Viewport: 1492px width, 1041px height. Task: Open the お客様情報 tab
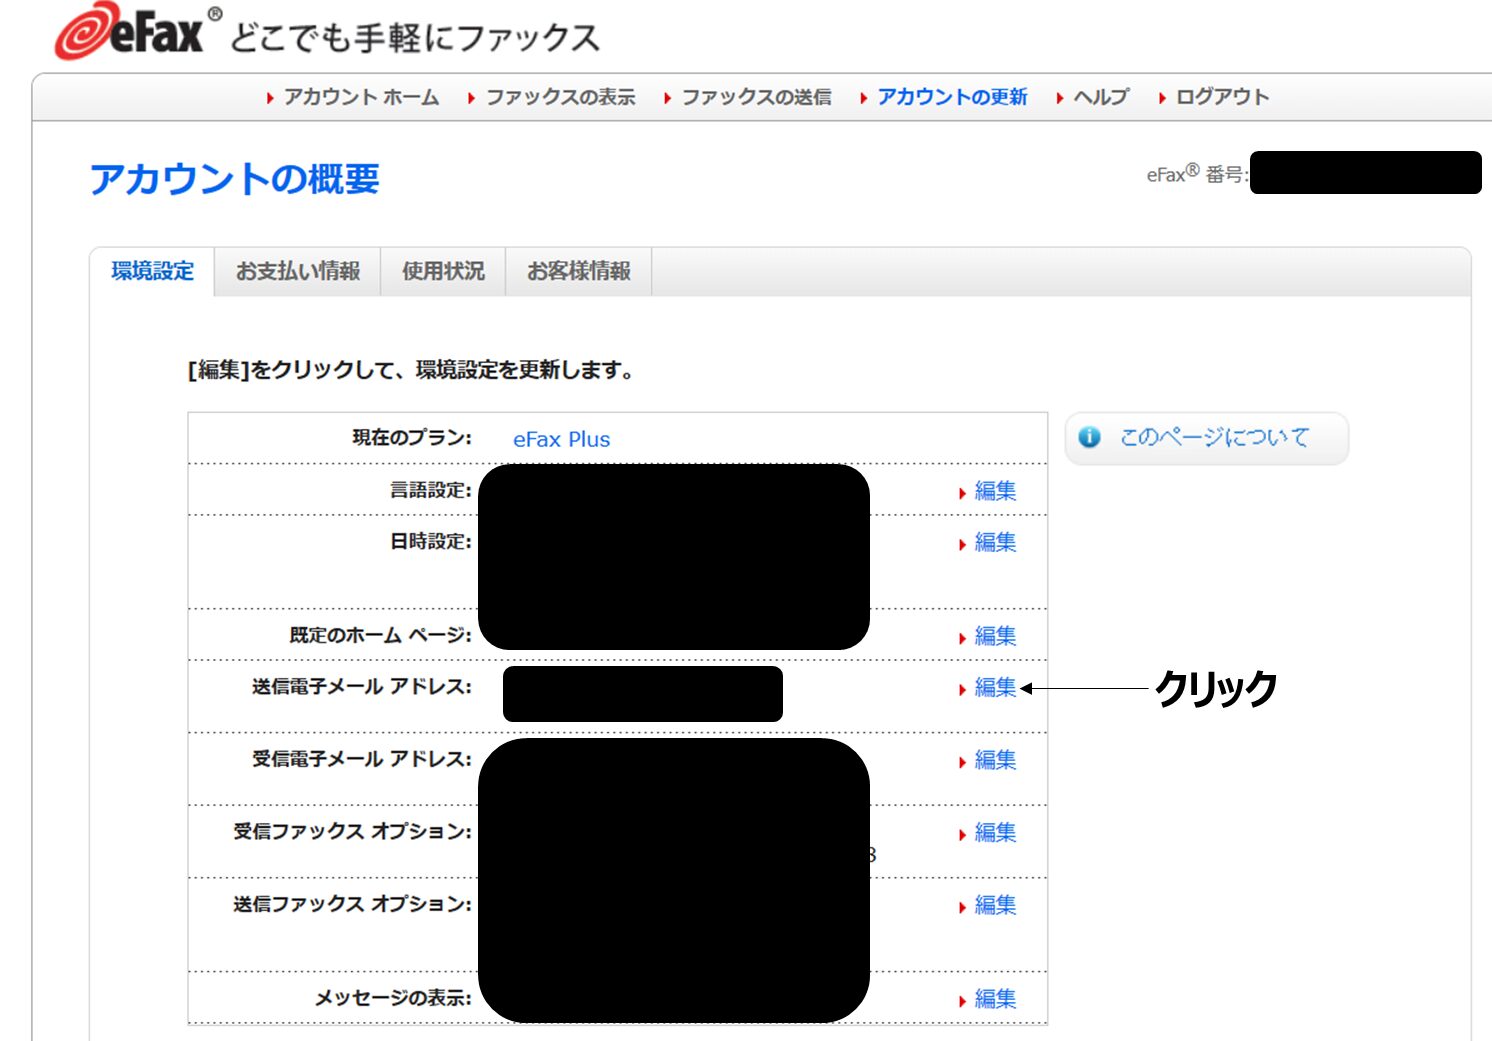[578, 270]
